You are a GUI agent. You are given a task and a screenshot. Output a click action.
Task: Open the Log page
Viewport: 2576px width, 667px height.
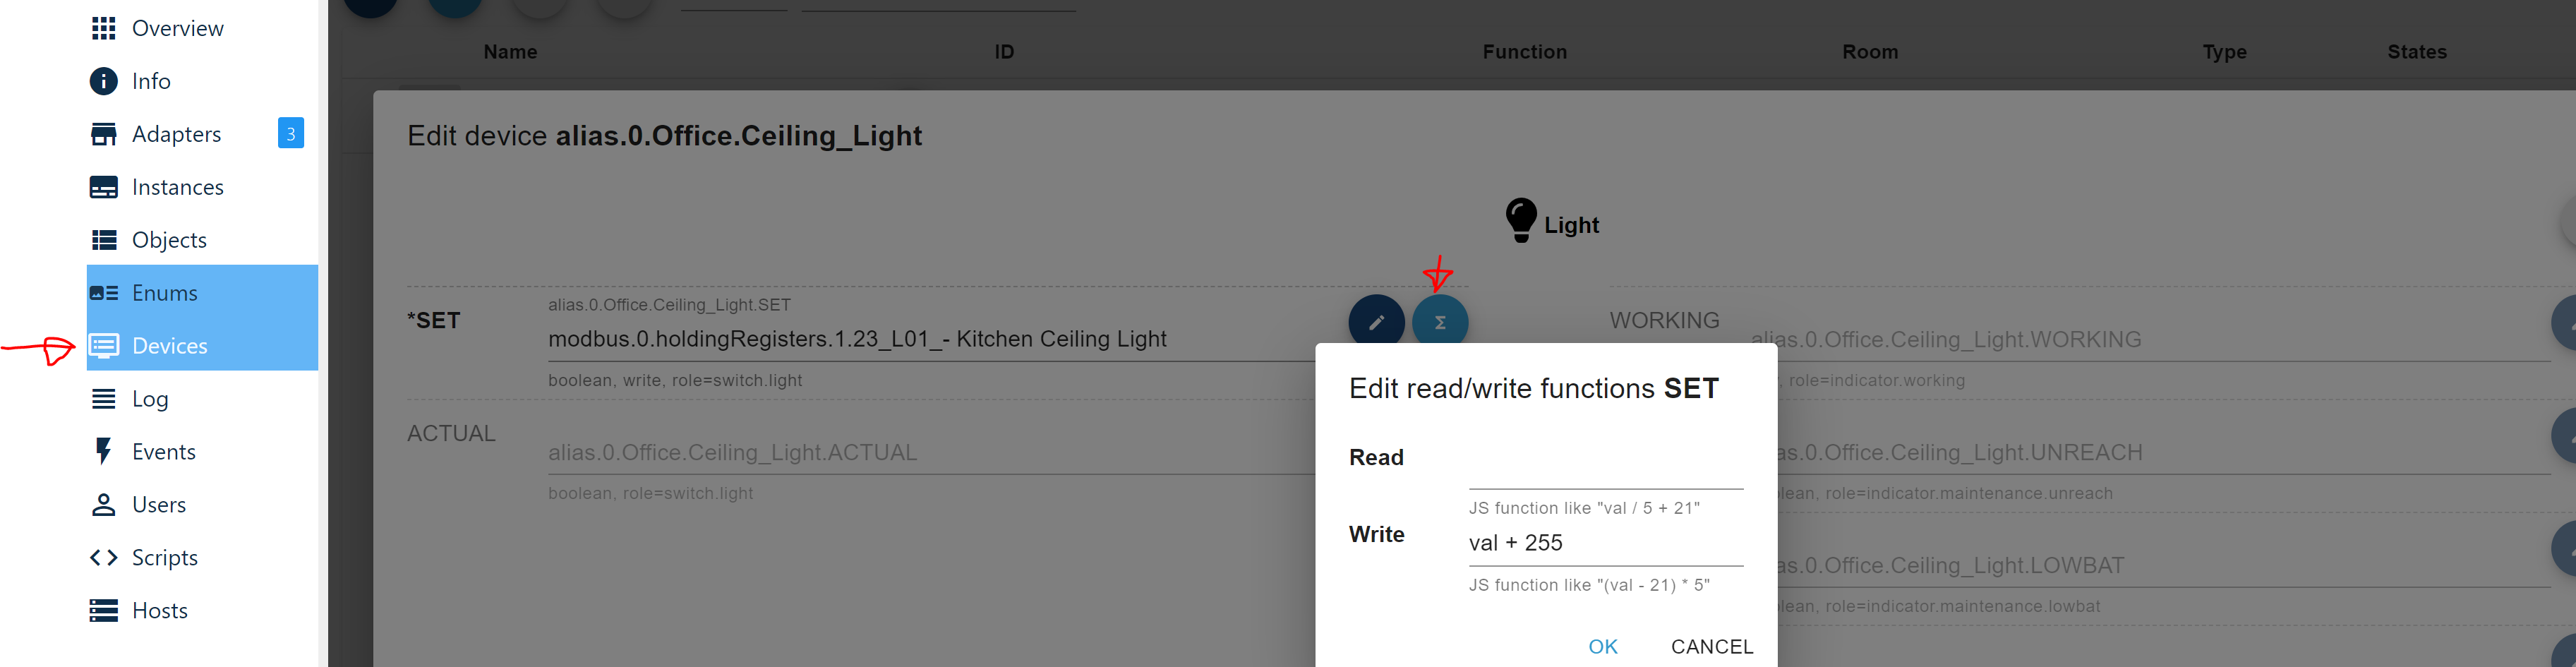[x=150, y=399]
